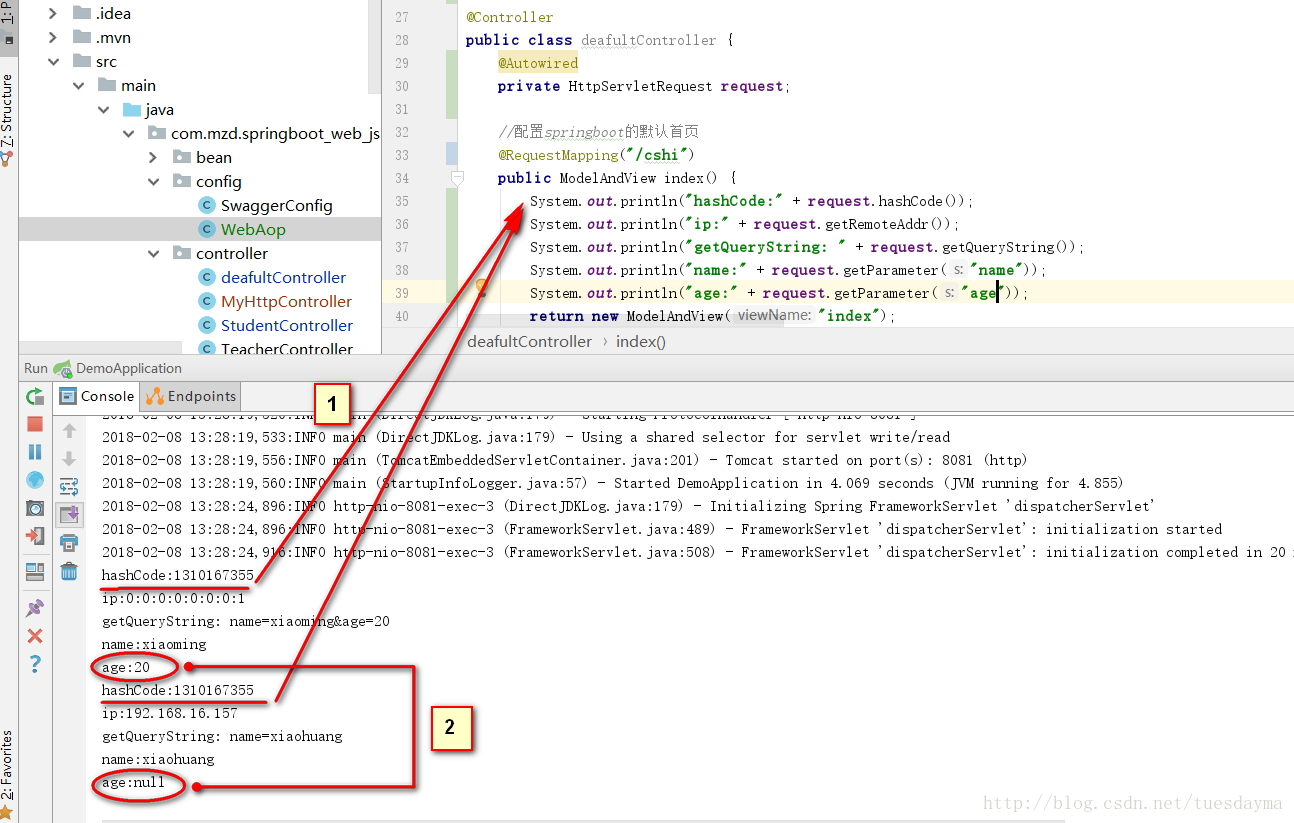Close the Run tab with red X

point(35,636)
